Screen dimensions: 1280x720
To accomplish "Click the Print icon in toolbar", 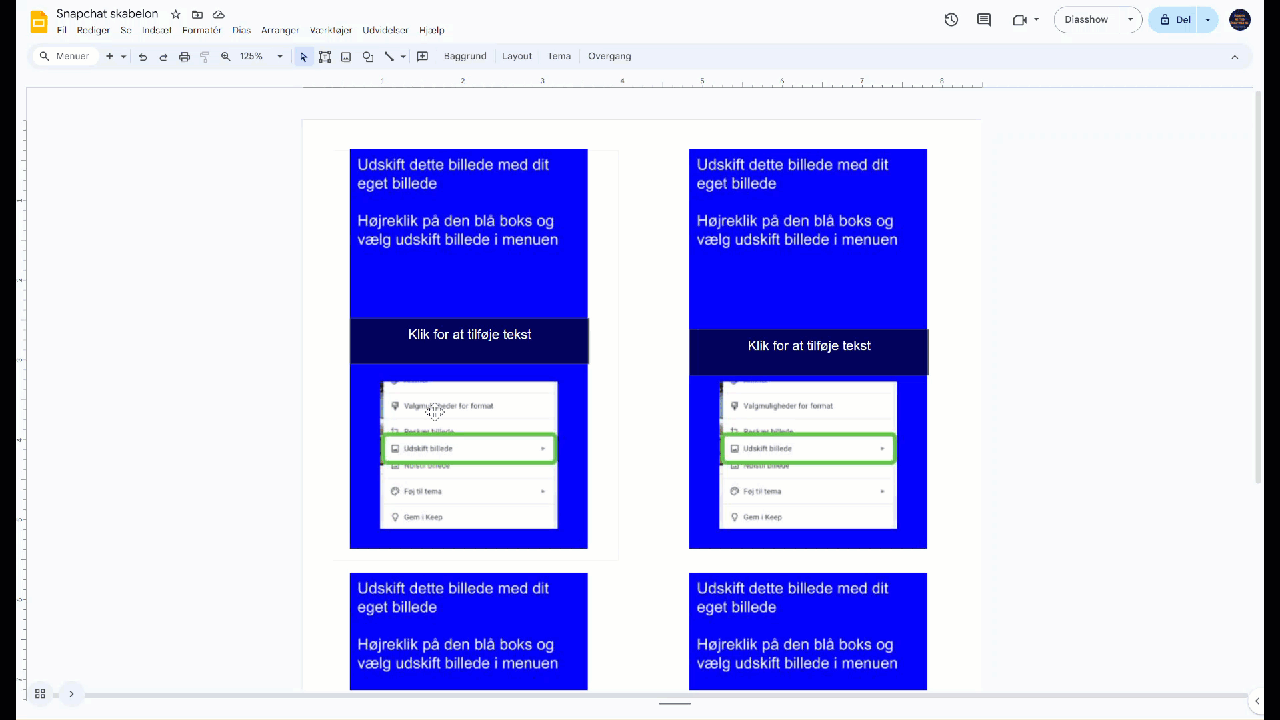I will pos(184,57).
